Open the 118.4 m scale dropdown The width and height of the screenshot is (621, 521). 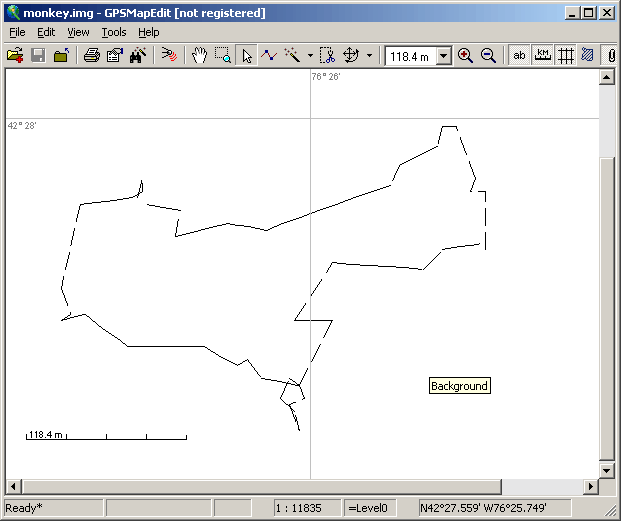click(444, 57)
